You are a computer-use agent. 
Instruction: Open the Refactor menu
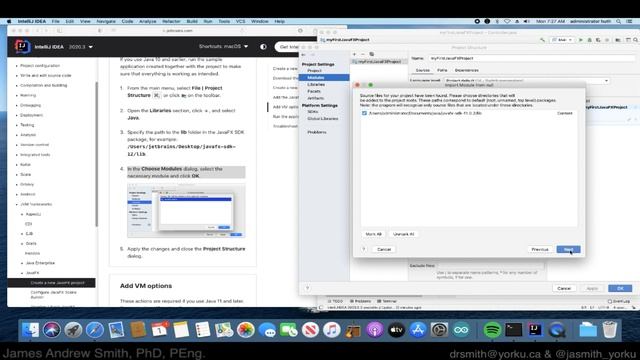click(171, 21)
